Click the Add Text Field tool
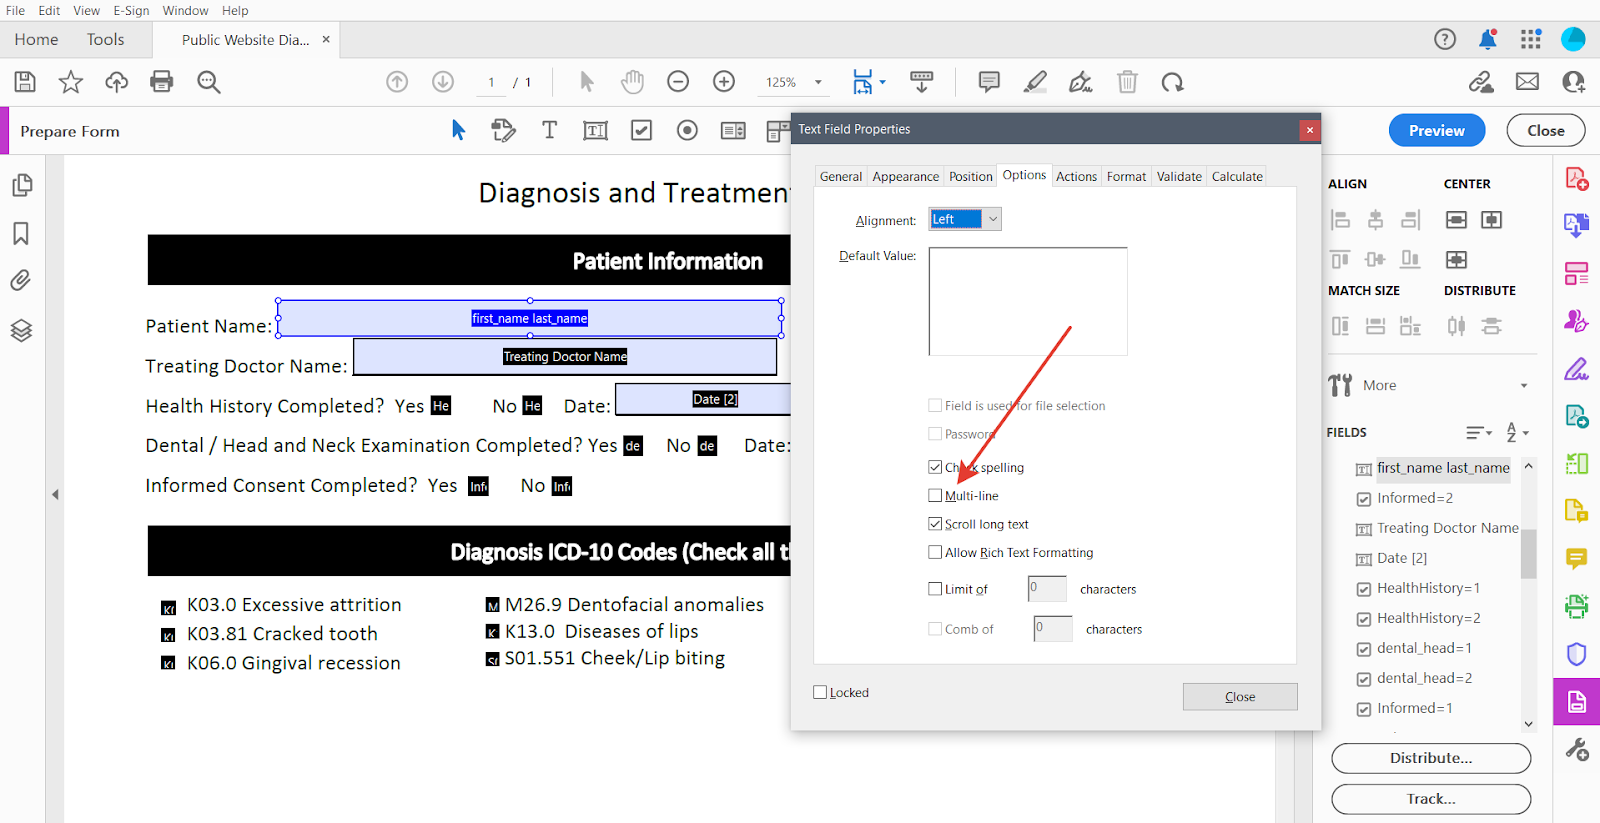 click(595, 131)
